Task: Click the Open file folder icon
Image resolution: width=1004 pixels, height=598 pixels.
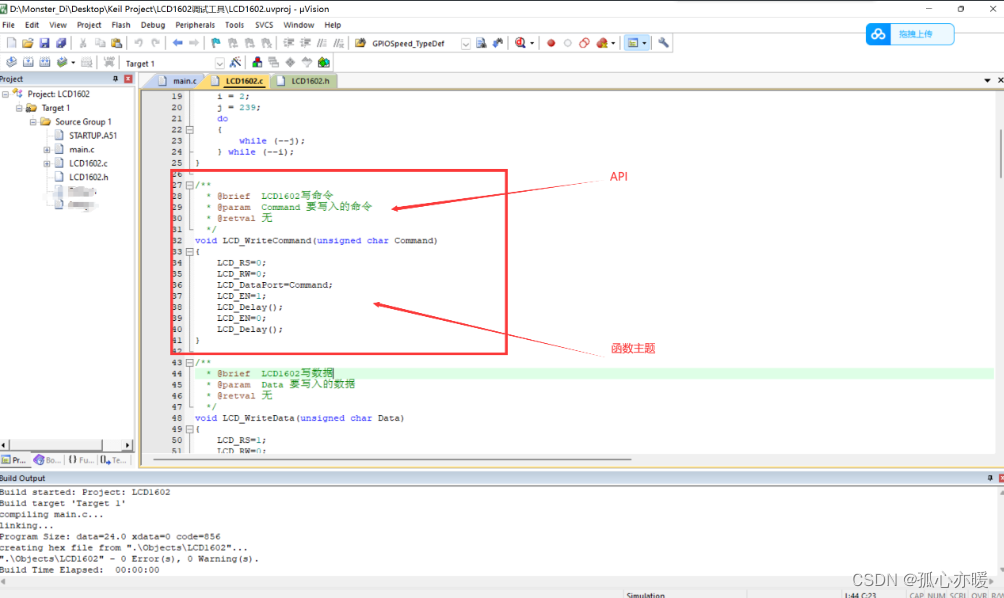Action: (28, 43)
